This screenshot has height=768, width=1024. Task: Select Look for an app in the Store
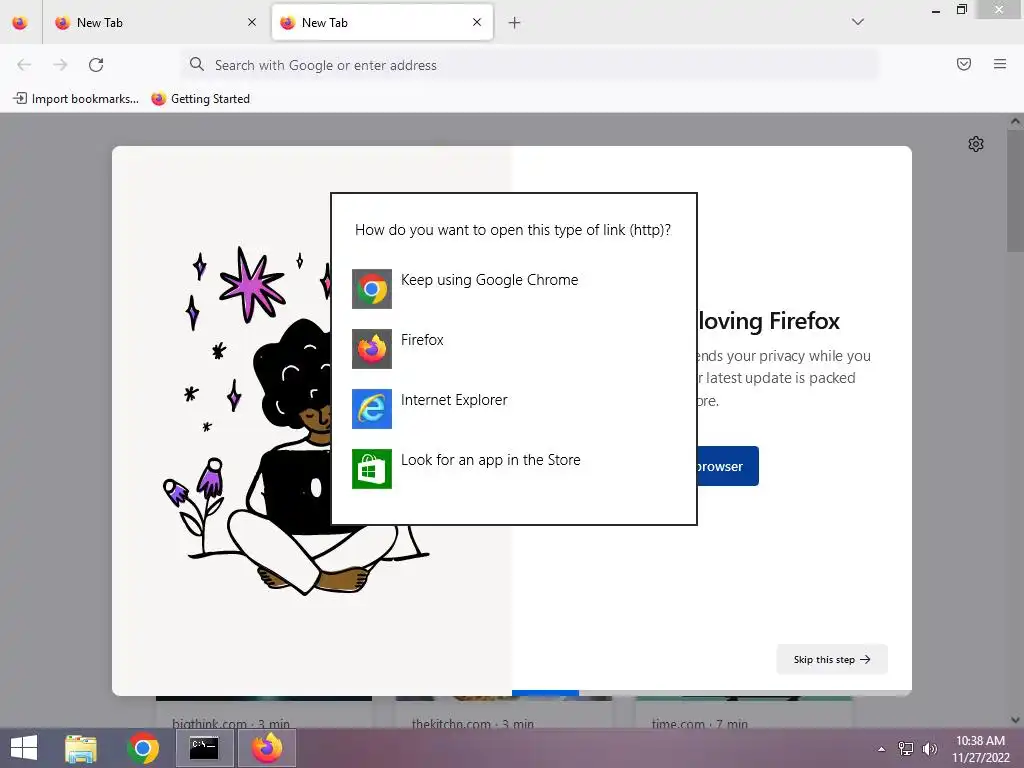tap(514, 468)
